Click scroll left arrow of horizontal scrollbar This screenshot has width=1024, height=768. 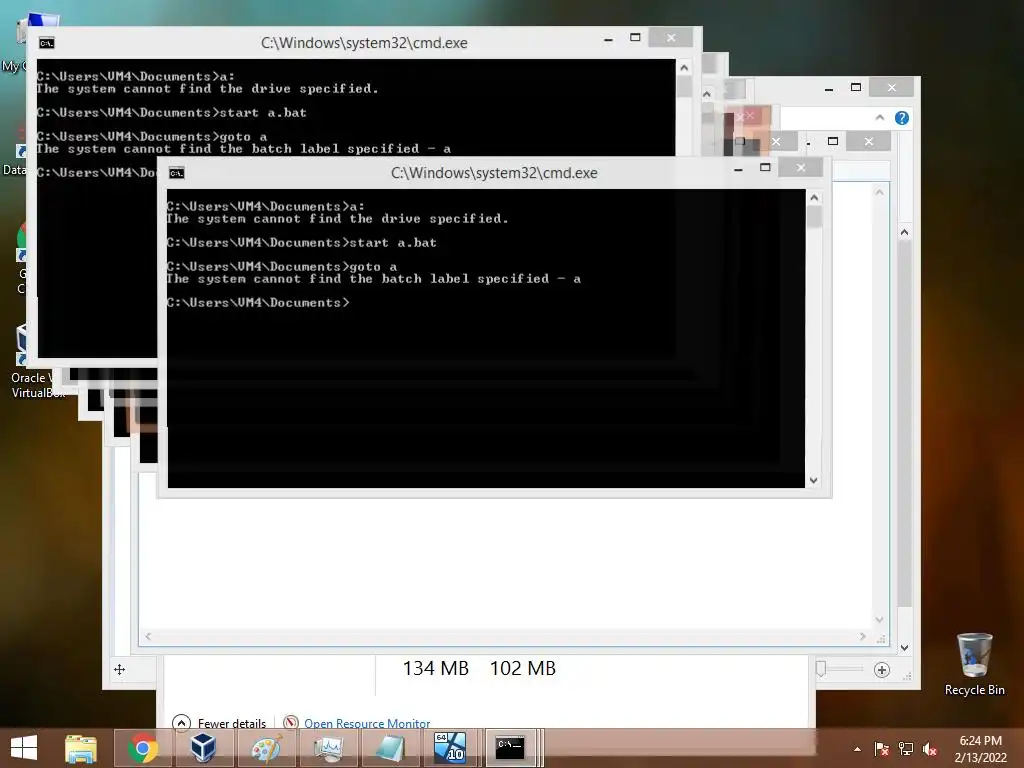tap(148, 637)
